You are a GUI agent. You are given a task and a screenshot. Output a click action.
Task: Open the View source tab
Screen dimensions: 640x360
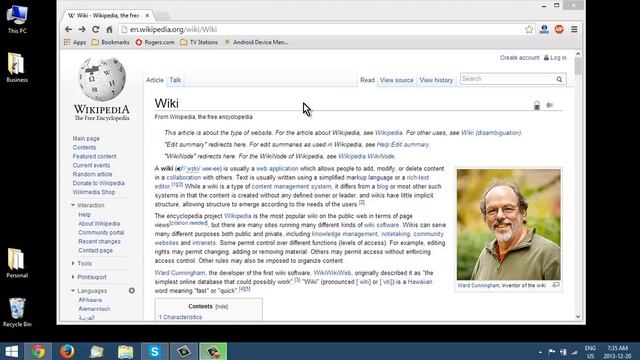pyautogui.click(x=397, y=80)
